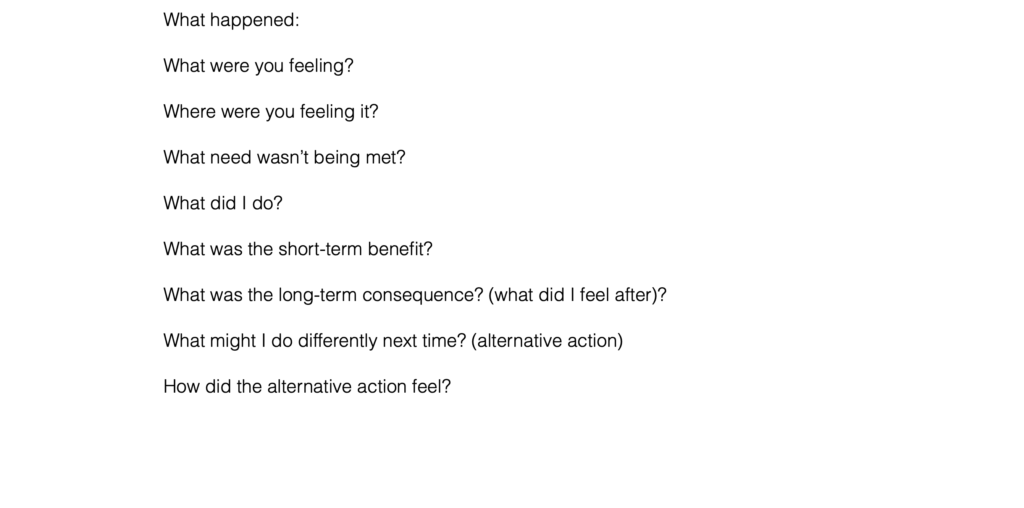
Task: Click the 'What were you feeling?' line
Action: click(x=258, y=66)
